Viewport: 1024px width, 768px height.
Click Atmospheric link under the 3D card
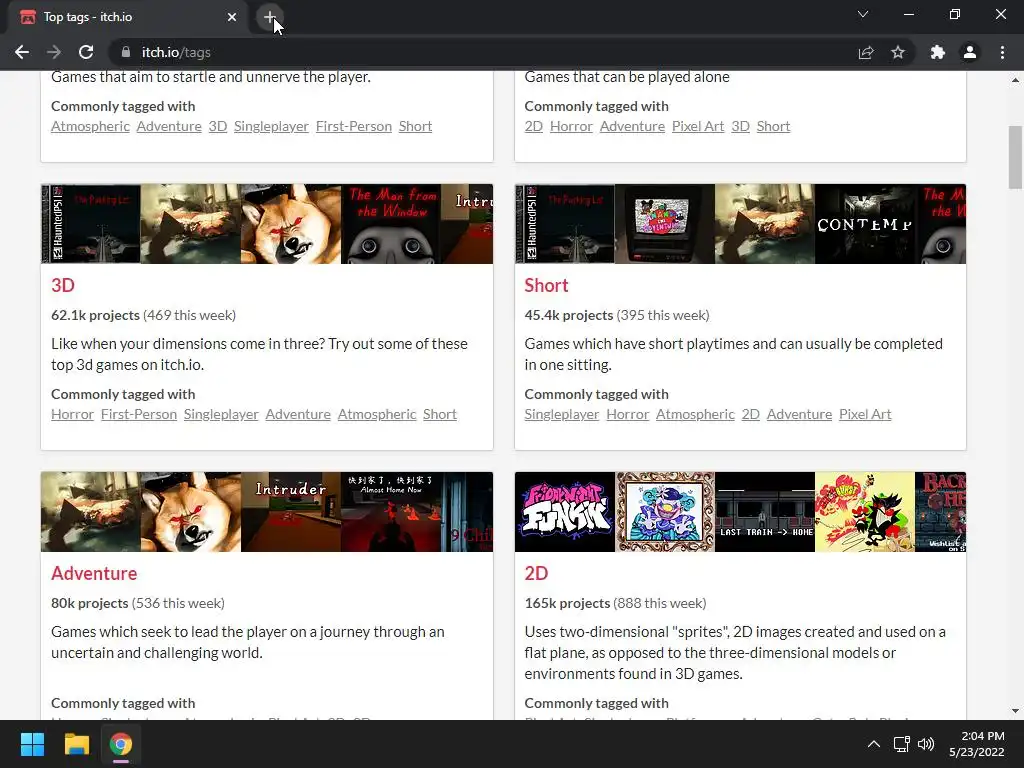coord(377,414)
